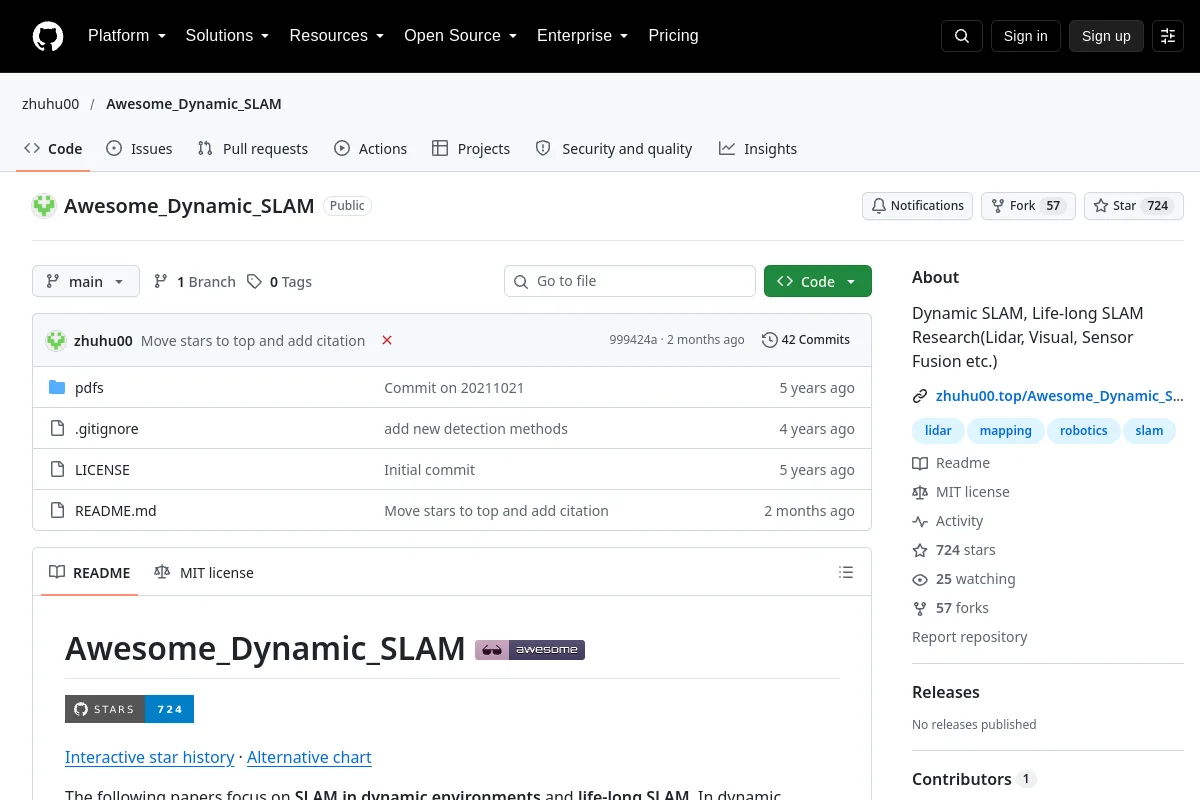Select the slam topic tag
The width and height of the screenshot is (1200, 800).
coord(1150,431)
